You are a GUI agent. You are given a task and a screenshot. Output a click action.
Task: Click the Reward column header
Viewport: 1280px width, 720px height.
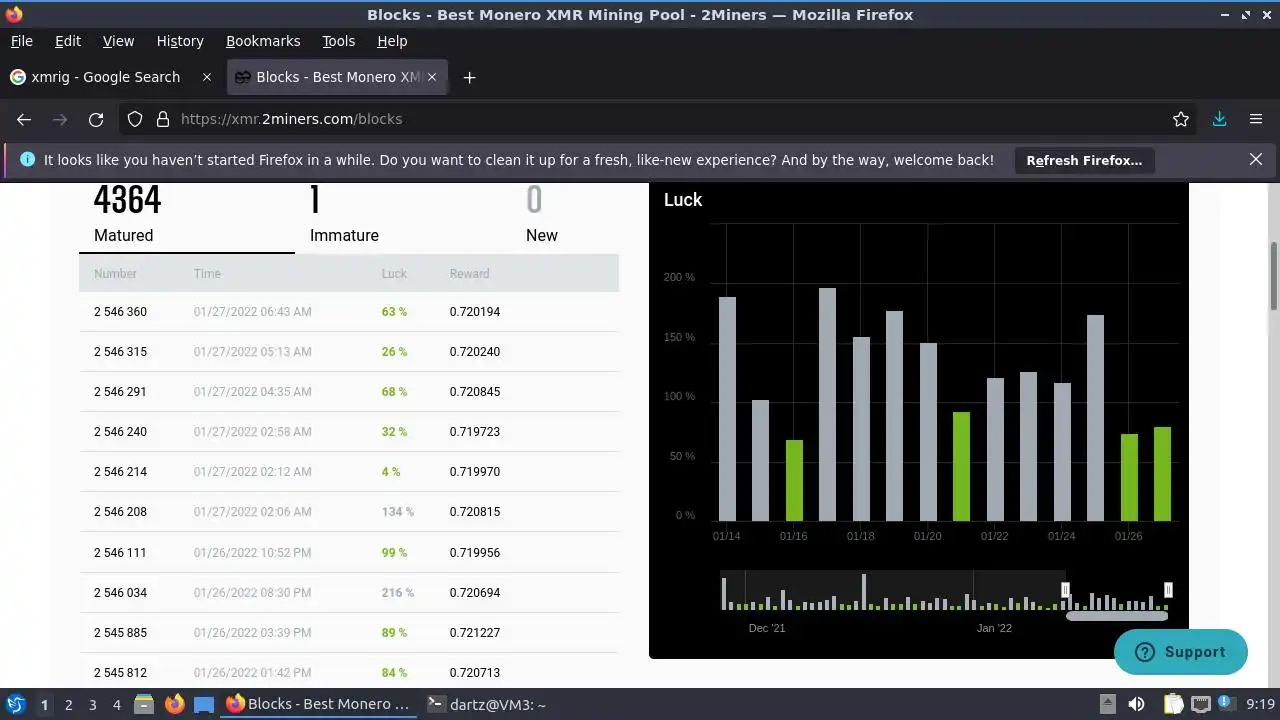click(x=469, y=274)
